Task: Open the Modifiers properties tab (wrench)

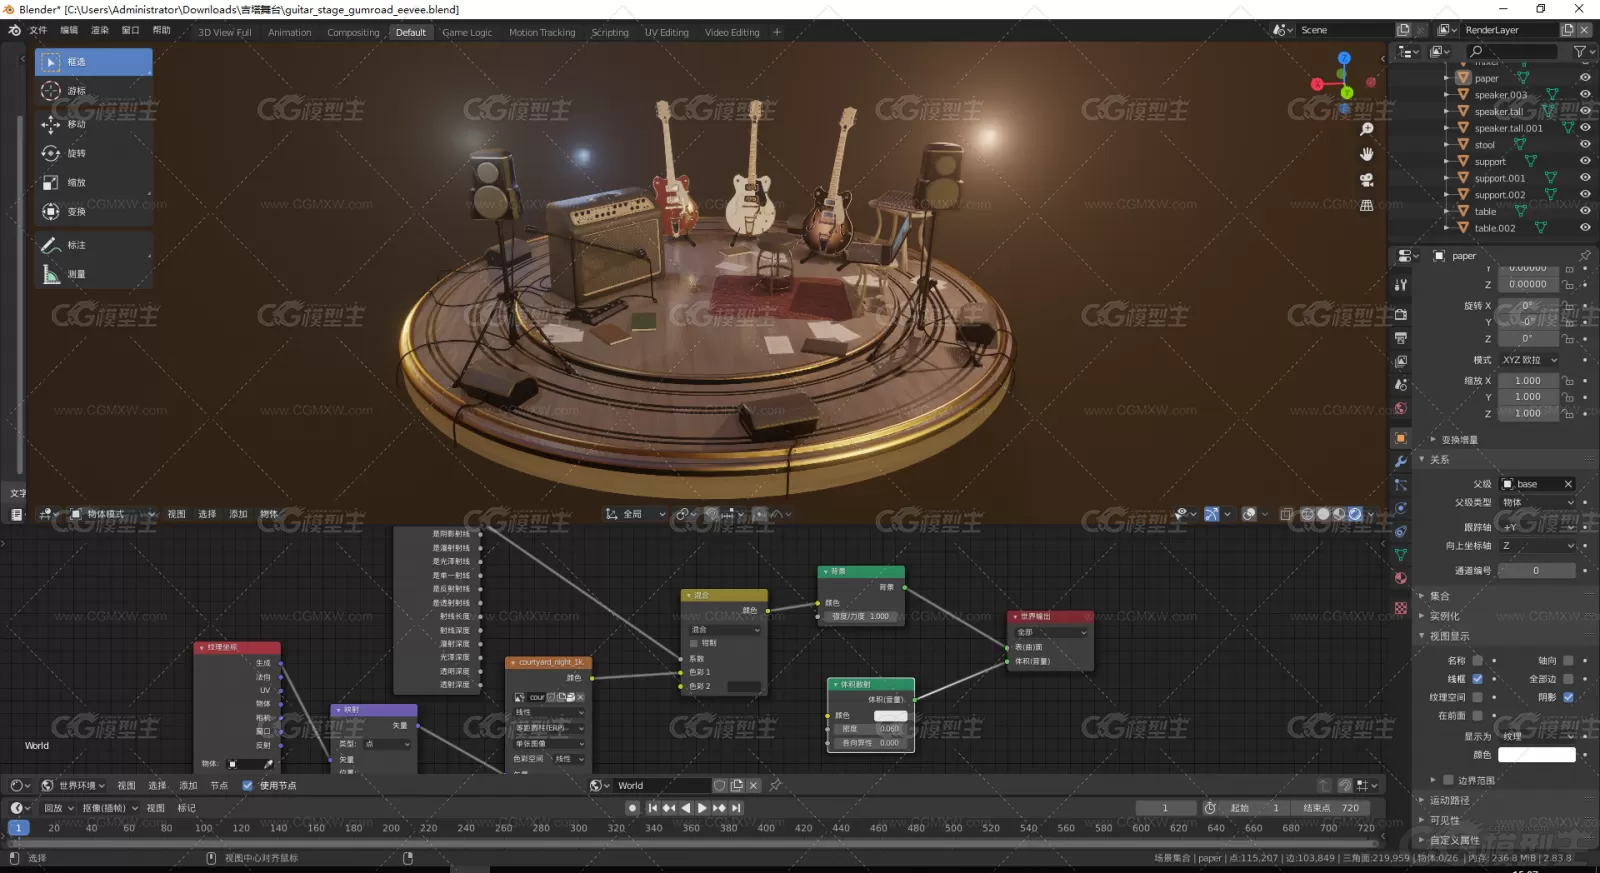Action: tap(1401, 461)
